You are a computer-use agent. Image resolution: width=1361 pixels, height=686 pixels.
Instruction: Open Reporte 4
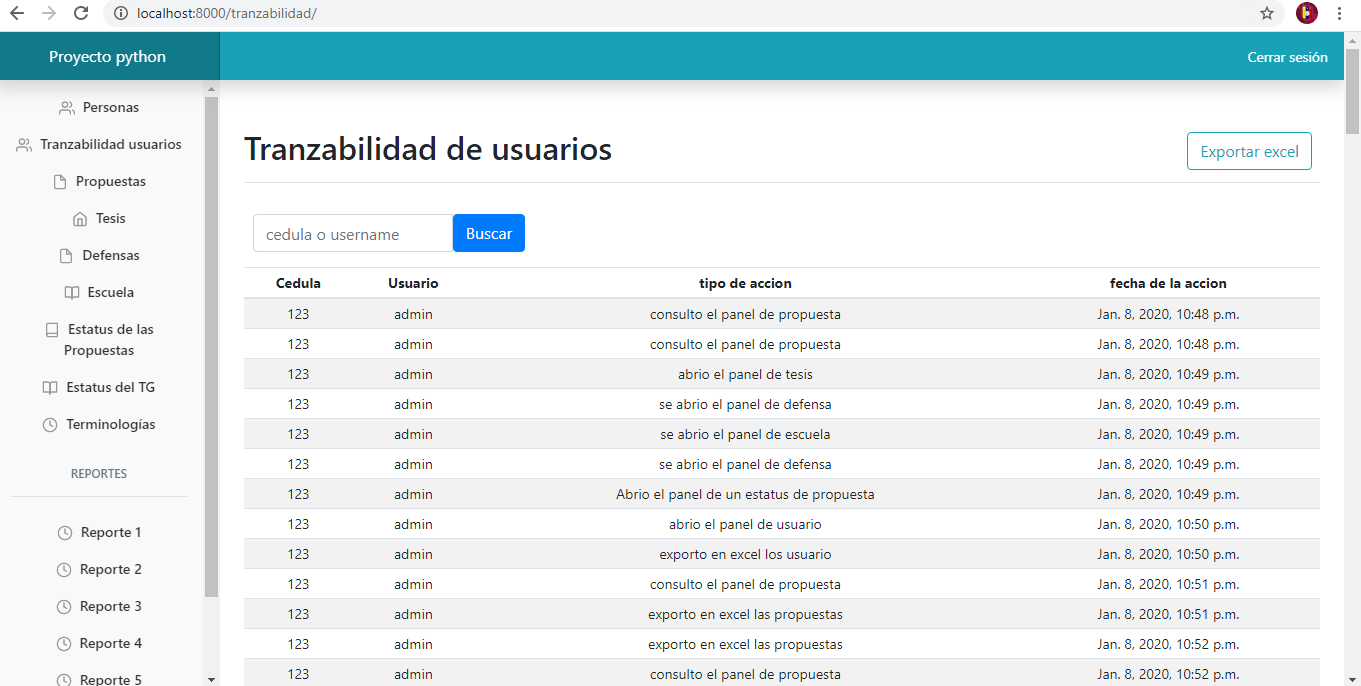pos(111,643)
